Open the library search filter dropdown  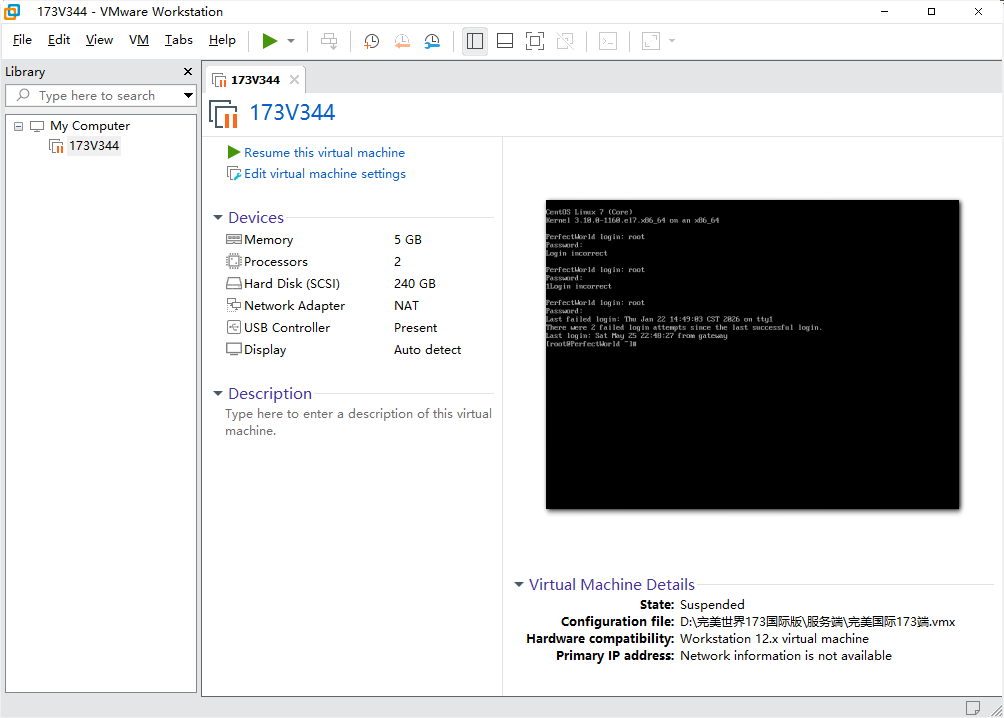[188, 95]
